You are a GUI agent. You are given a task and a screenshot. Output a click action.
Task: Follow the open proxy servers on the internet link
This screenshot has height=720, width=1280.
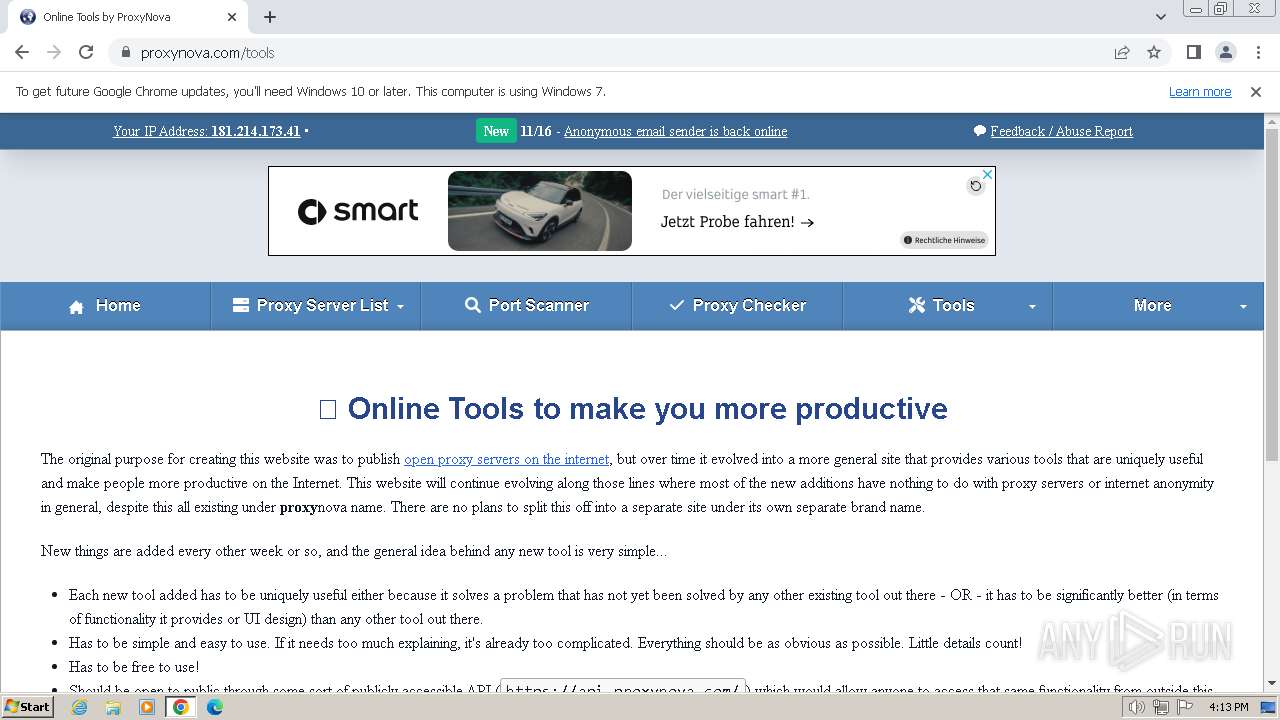(x=506, y=459)
